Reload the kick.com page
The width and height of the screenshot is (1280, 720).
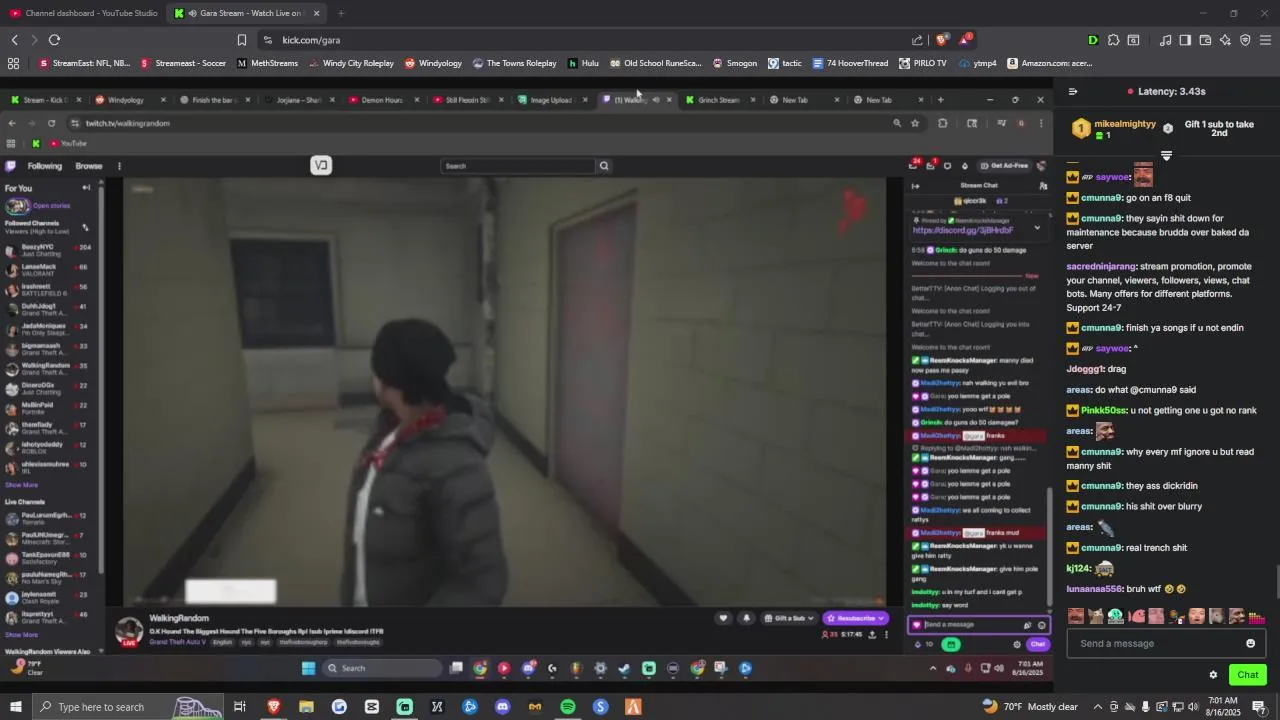coord(54,40)
